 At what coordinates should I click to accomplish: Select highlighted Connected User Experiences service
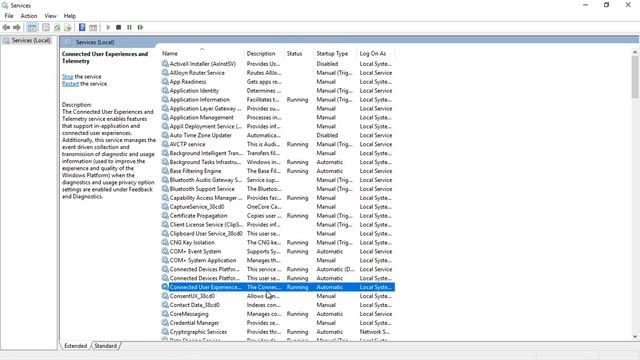point(278,287)
